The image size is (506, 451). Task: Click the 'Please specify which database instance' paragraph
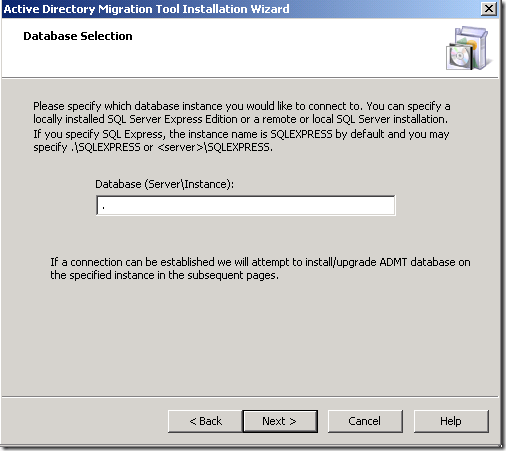(242, 112)
